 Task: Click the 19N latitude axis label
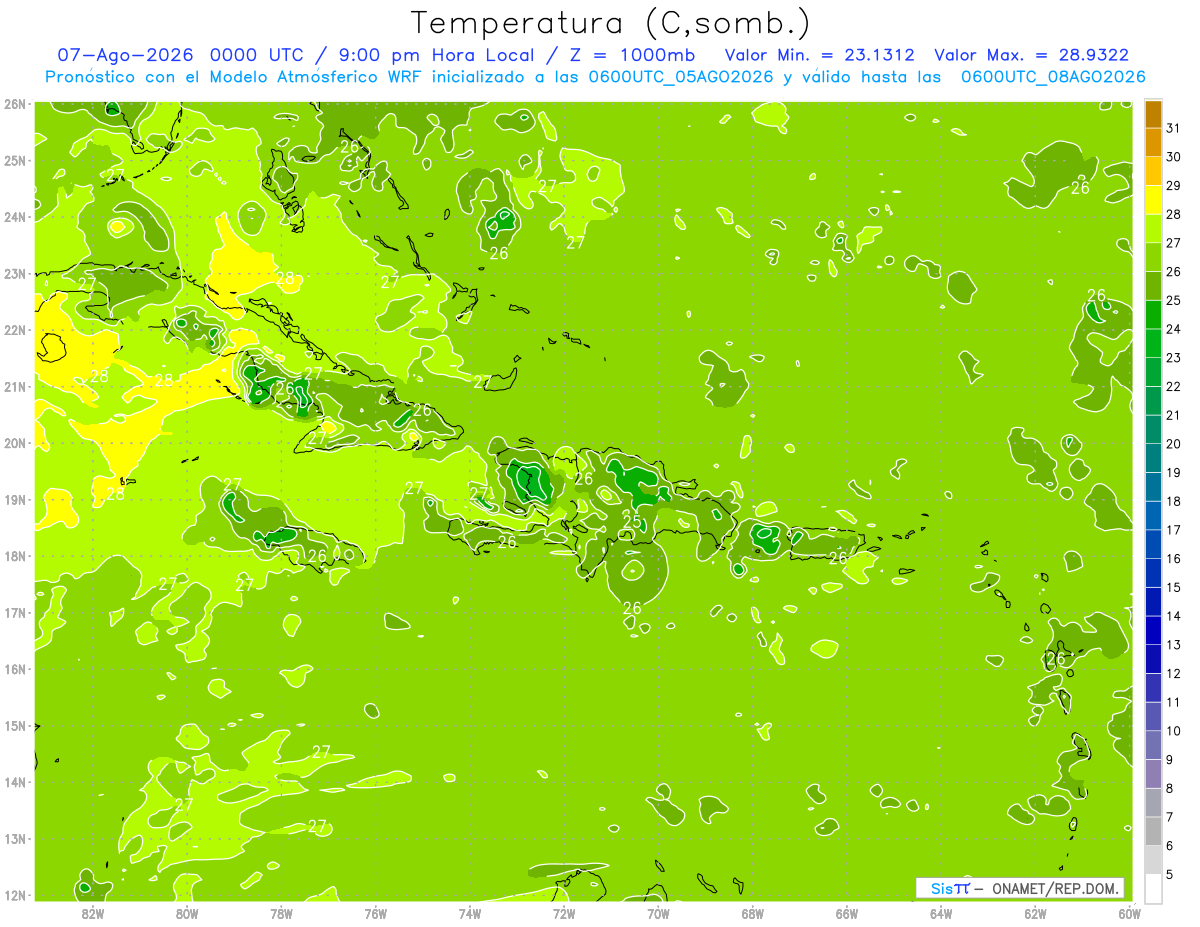pos(14,499)
